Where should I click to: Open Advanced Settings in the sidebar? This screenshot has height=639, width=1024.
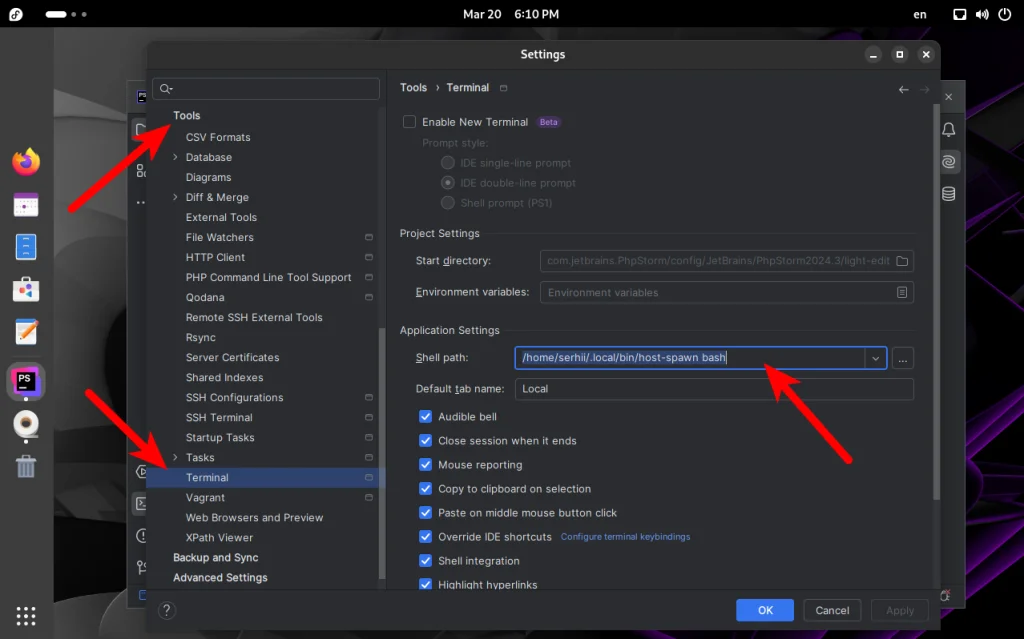[220, 577]
